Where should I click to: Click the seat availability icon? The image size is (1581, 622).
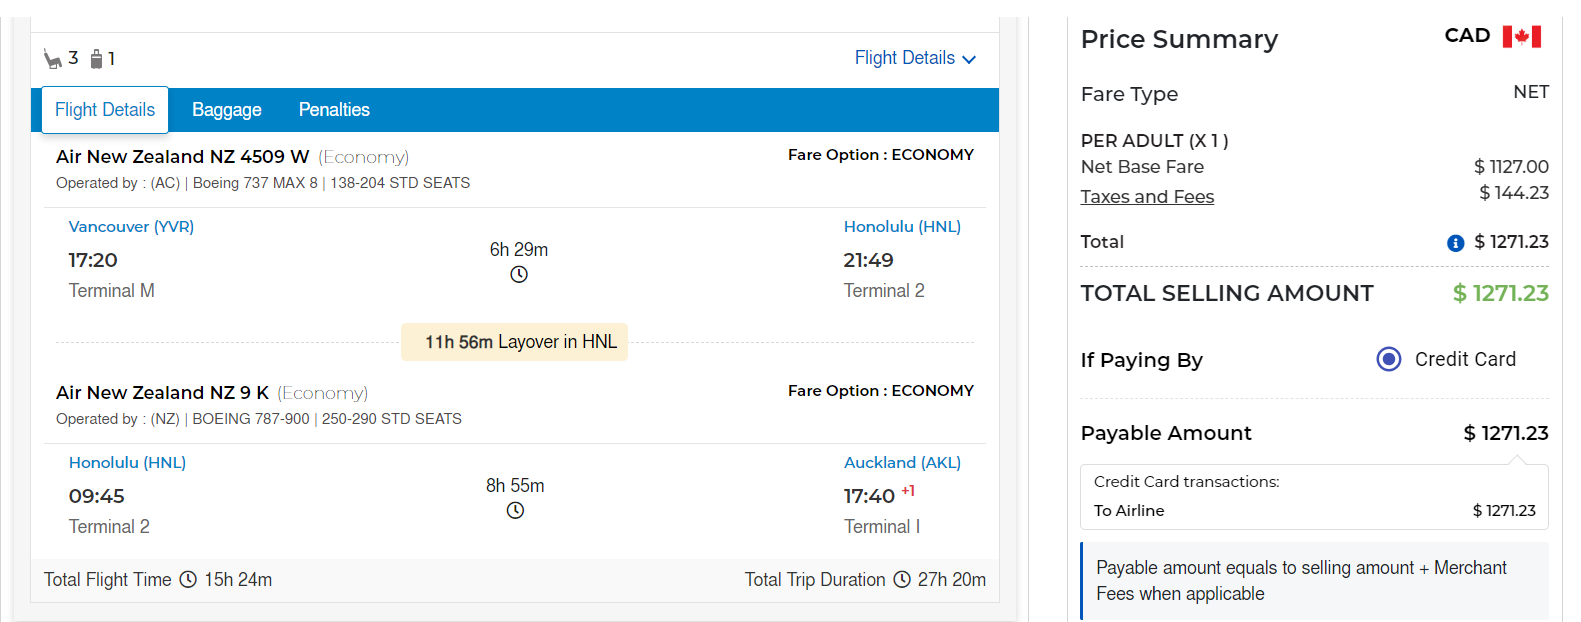[52, 59]
